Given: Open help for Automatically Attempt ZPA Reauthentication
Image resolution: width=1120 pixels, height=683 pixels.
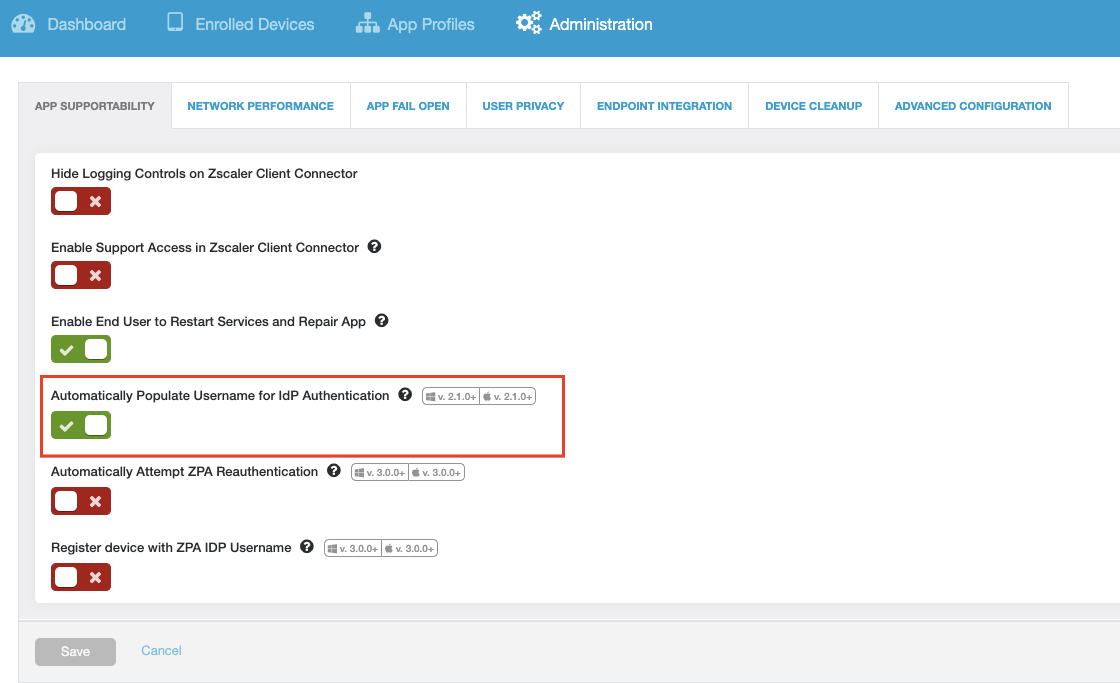Looking at the screenshot, I should click(333, 471).
